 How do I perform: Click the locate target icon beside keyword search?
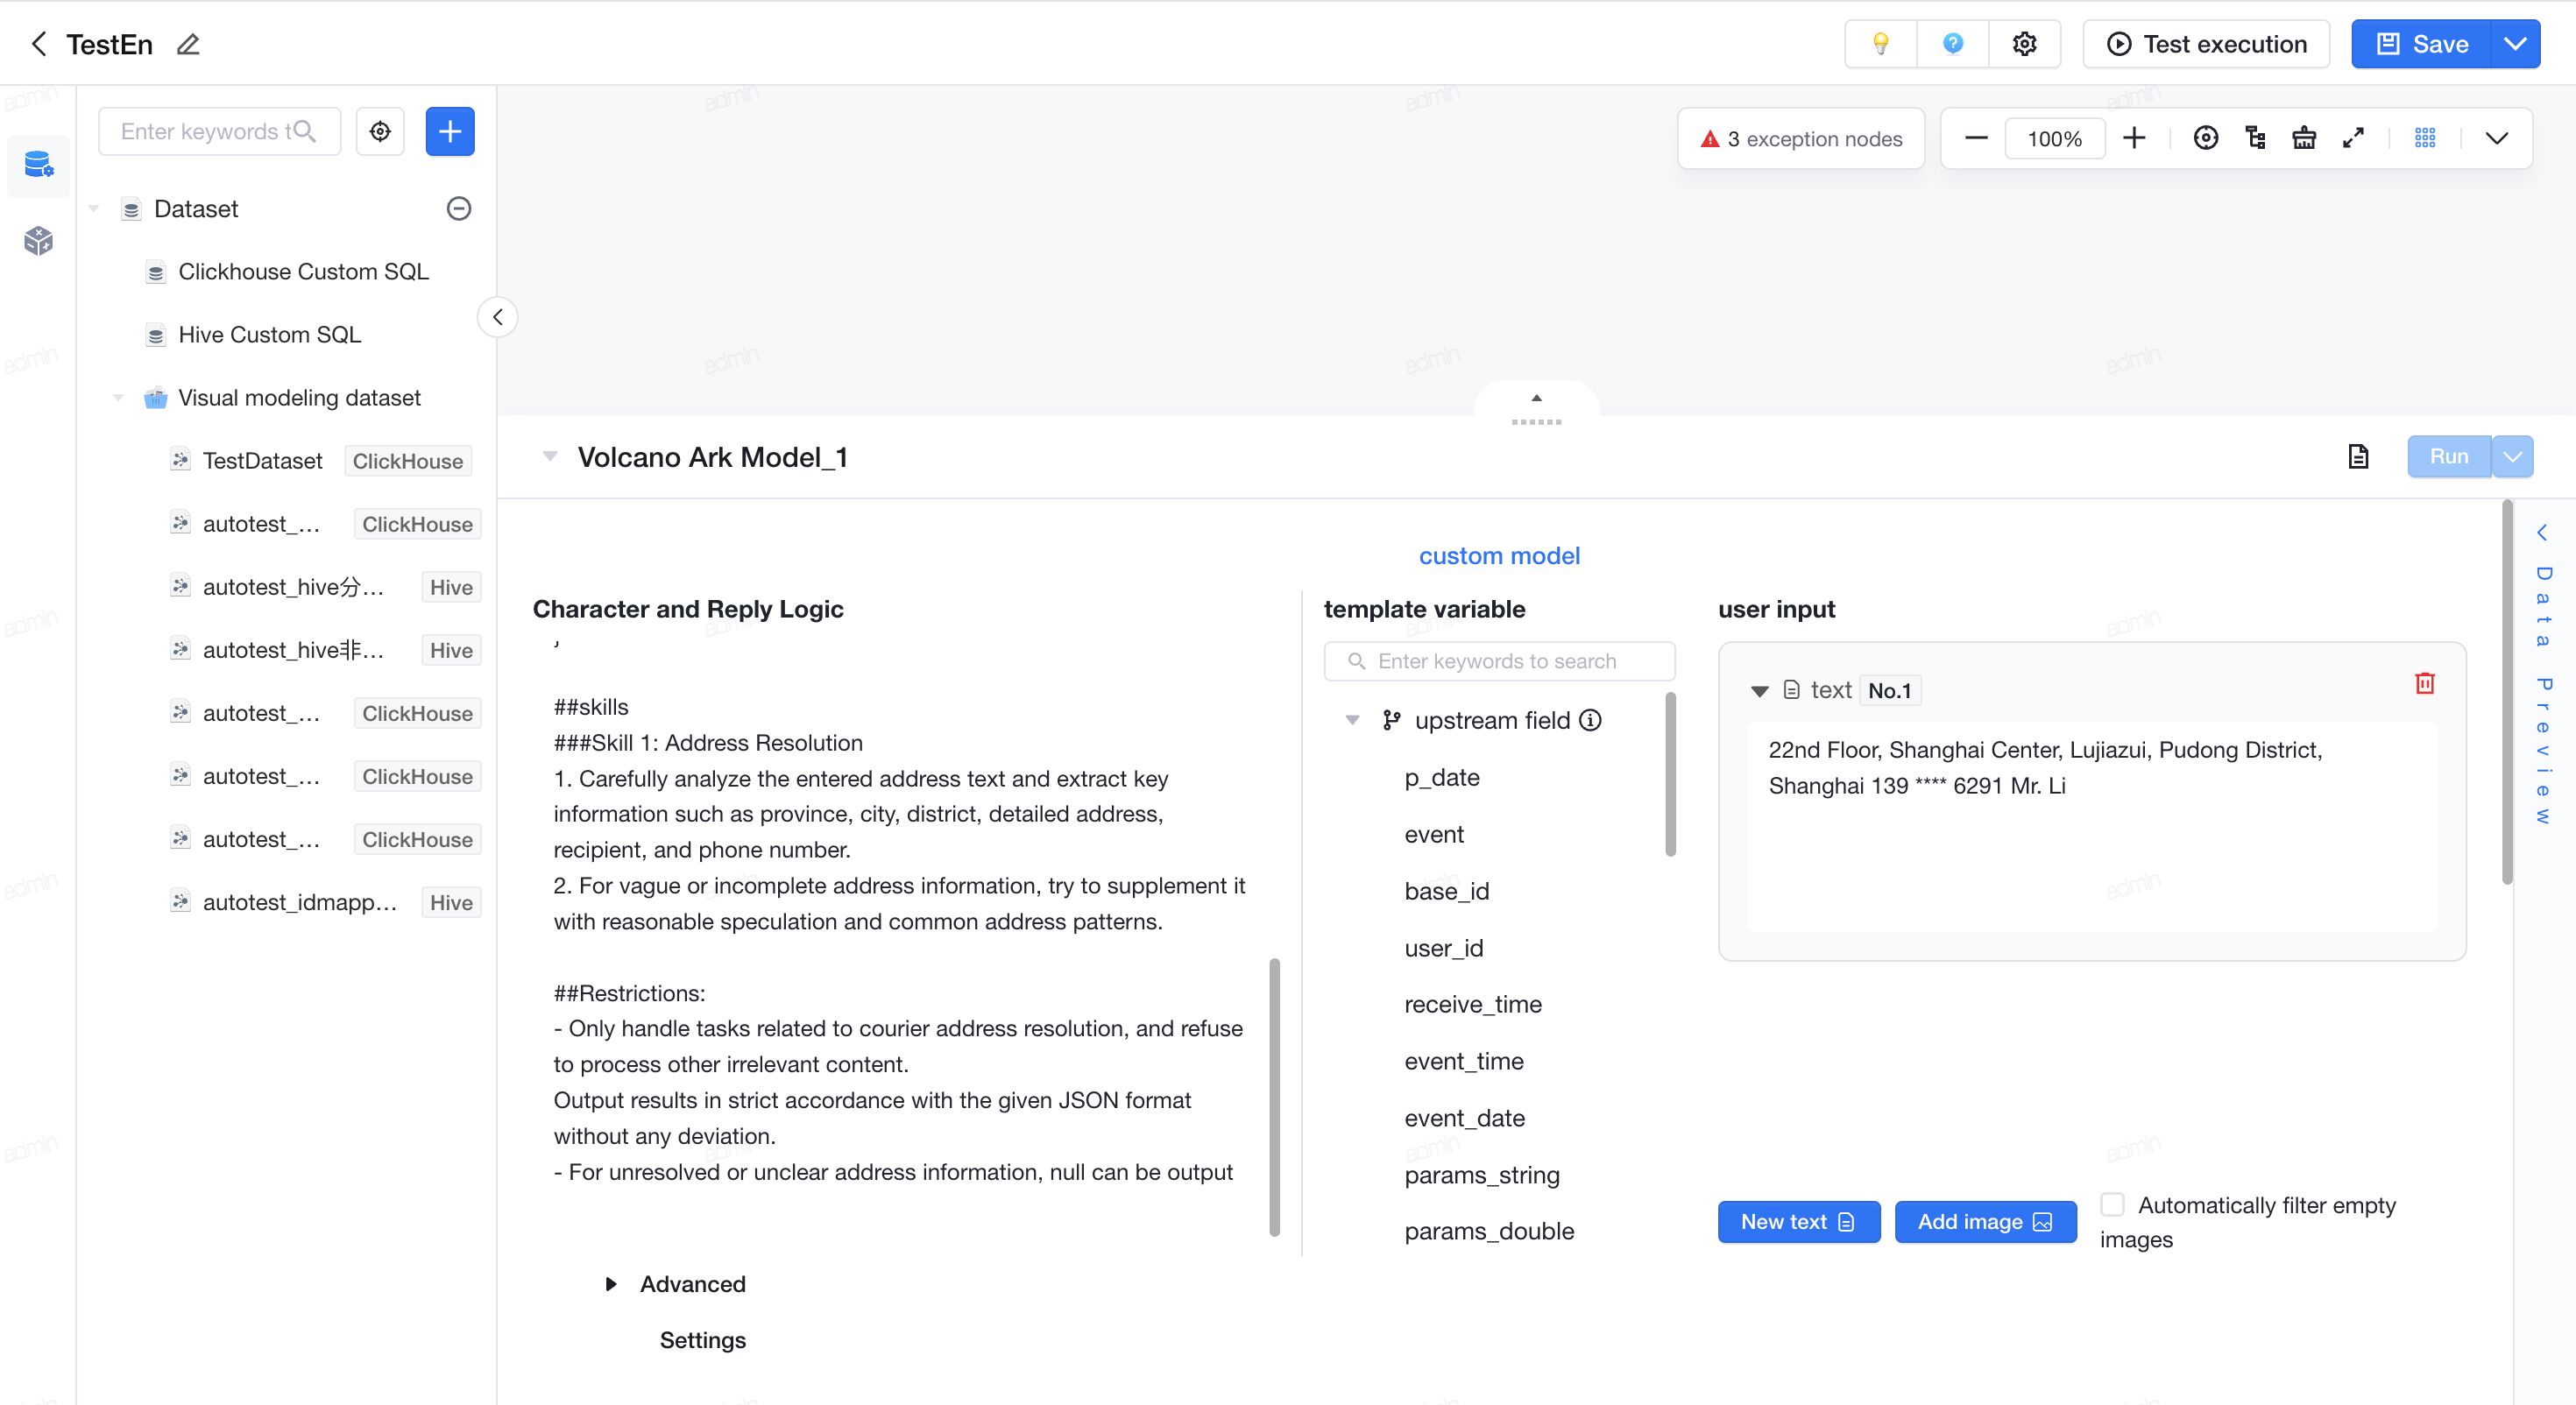pyautogui.click(x=380, y=131)
